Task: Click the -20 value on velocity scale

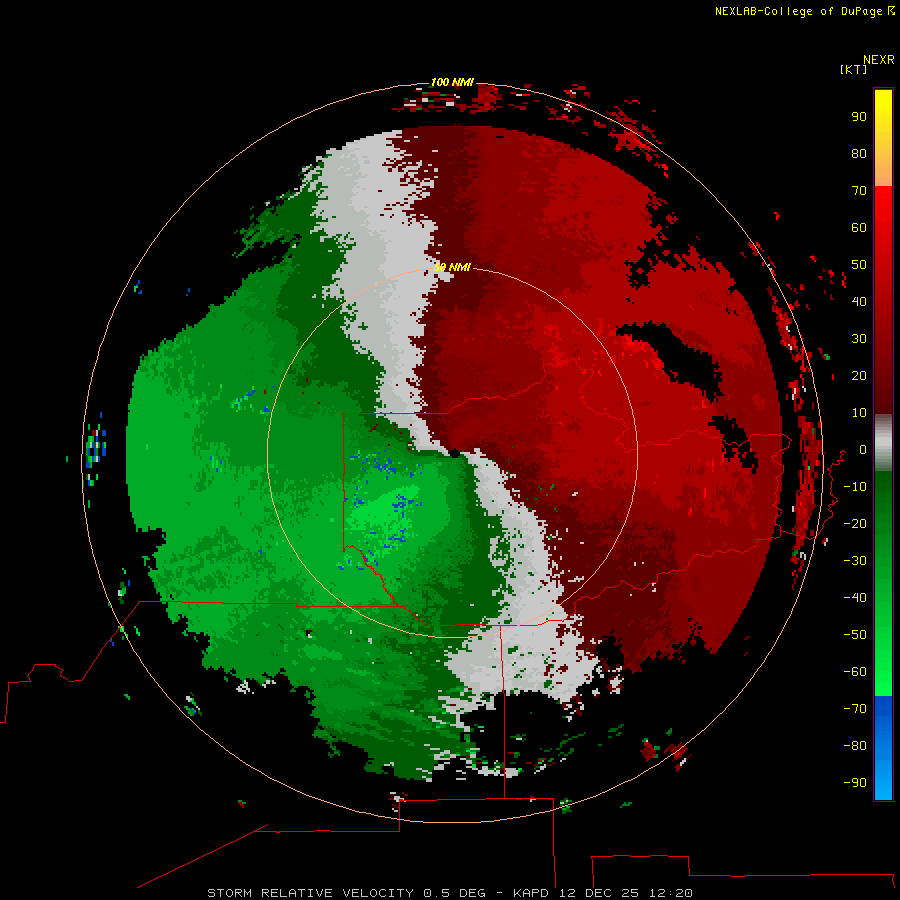Action: tap(855, 523)
